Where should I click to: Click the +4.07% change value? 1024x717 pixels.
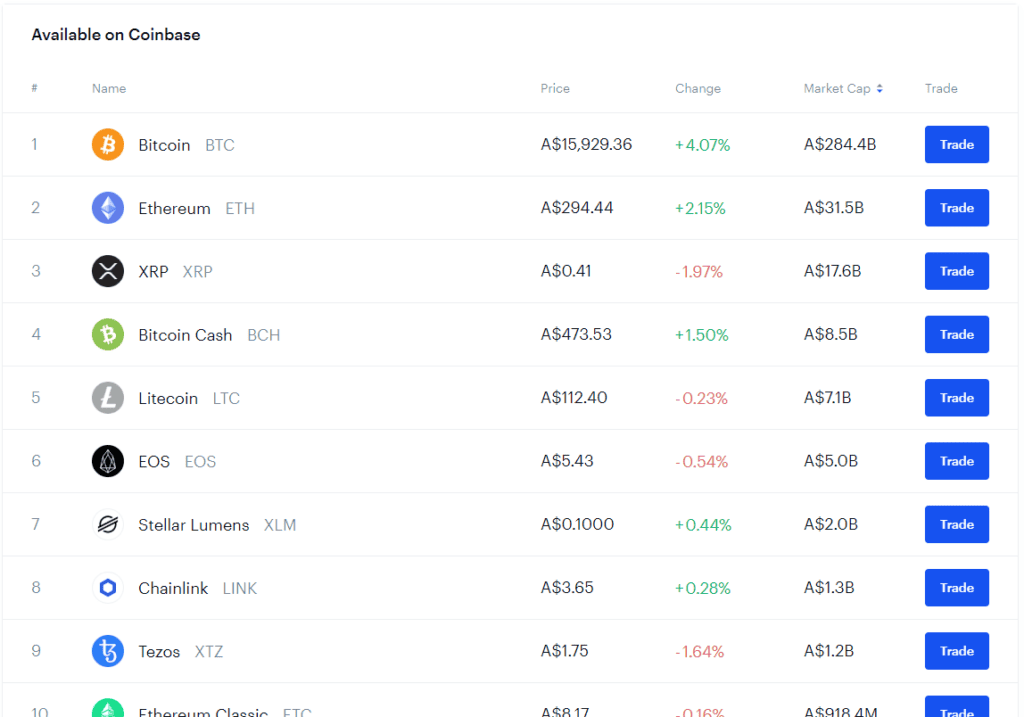(703, 145)
